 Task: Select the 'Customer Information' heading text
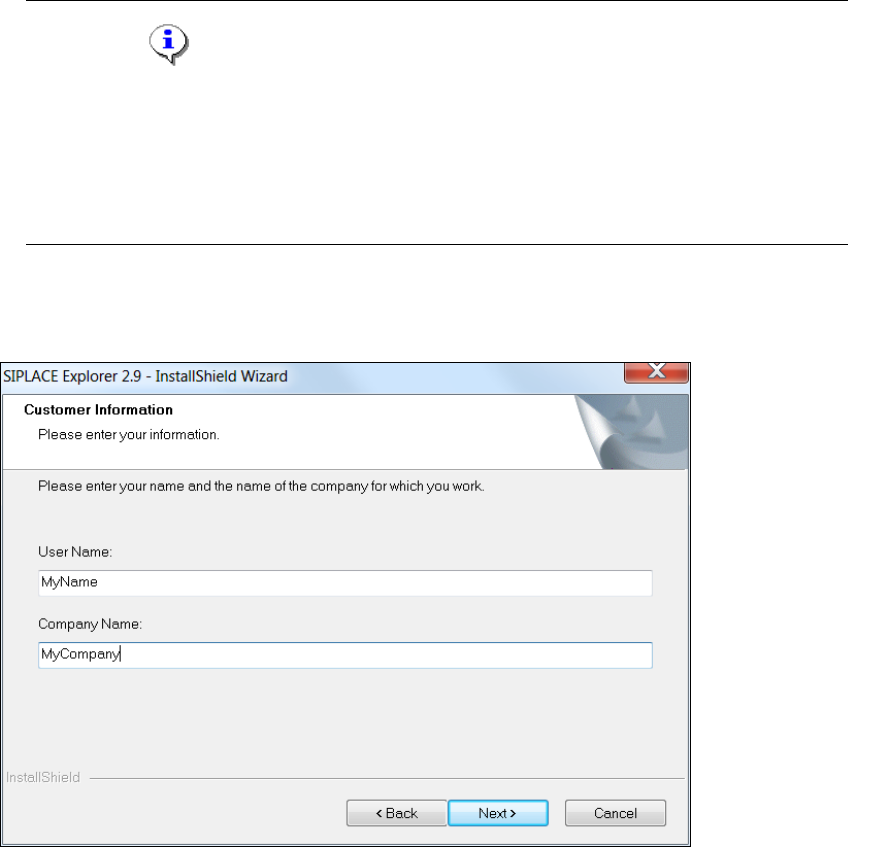98,410
